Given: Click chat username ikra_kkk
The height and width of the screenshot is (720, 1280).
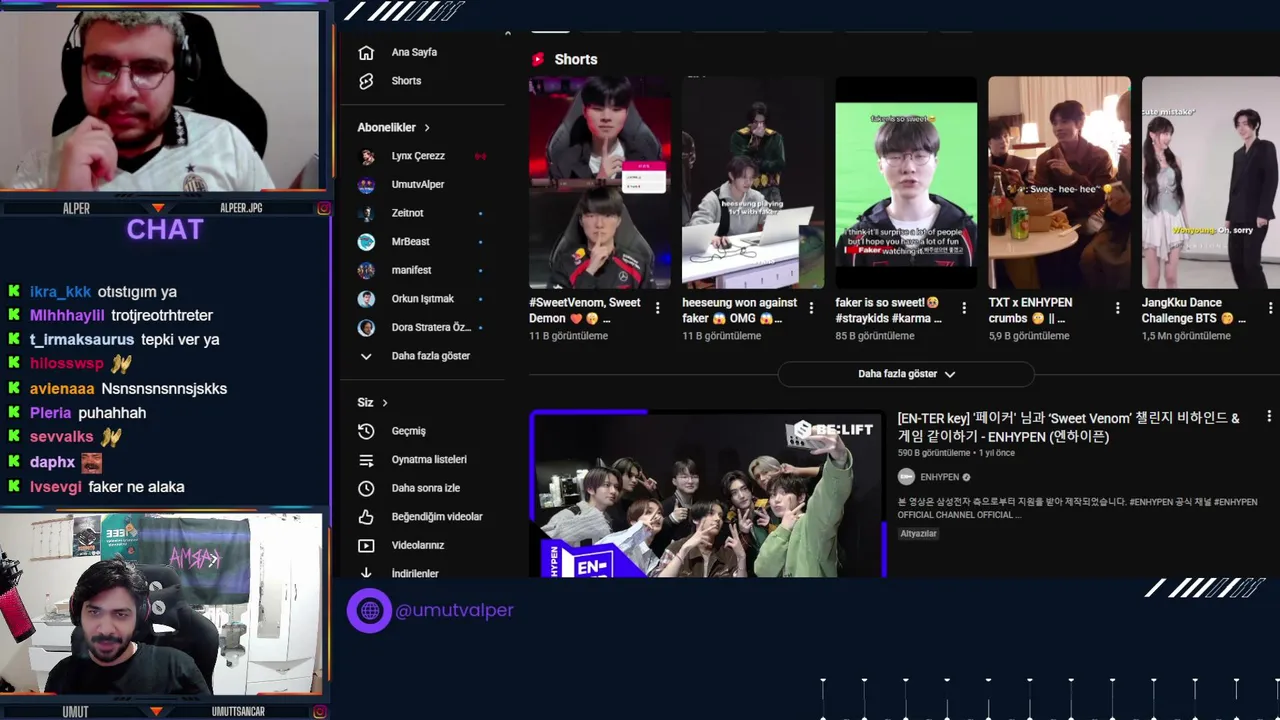Looking at the screenshot, I should pos(60,292).
